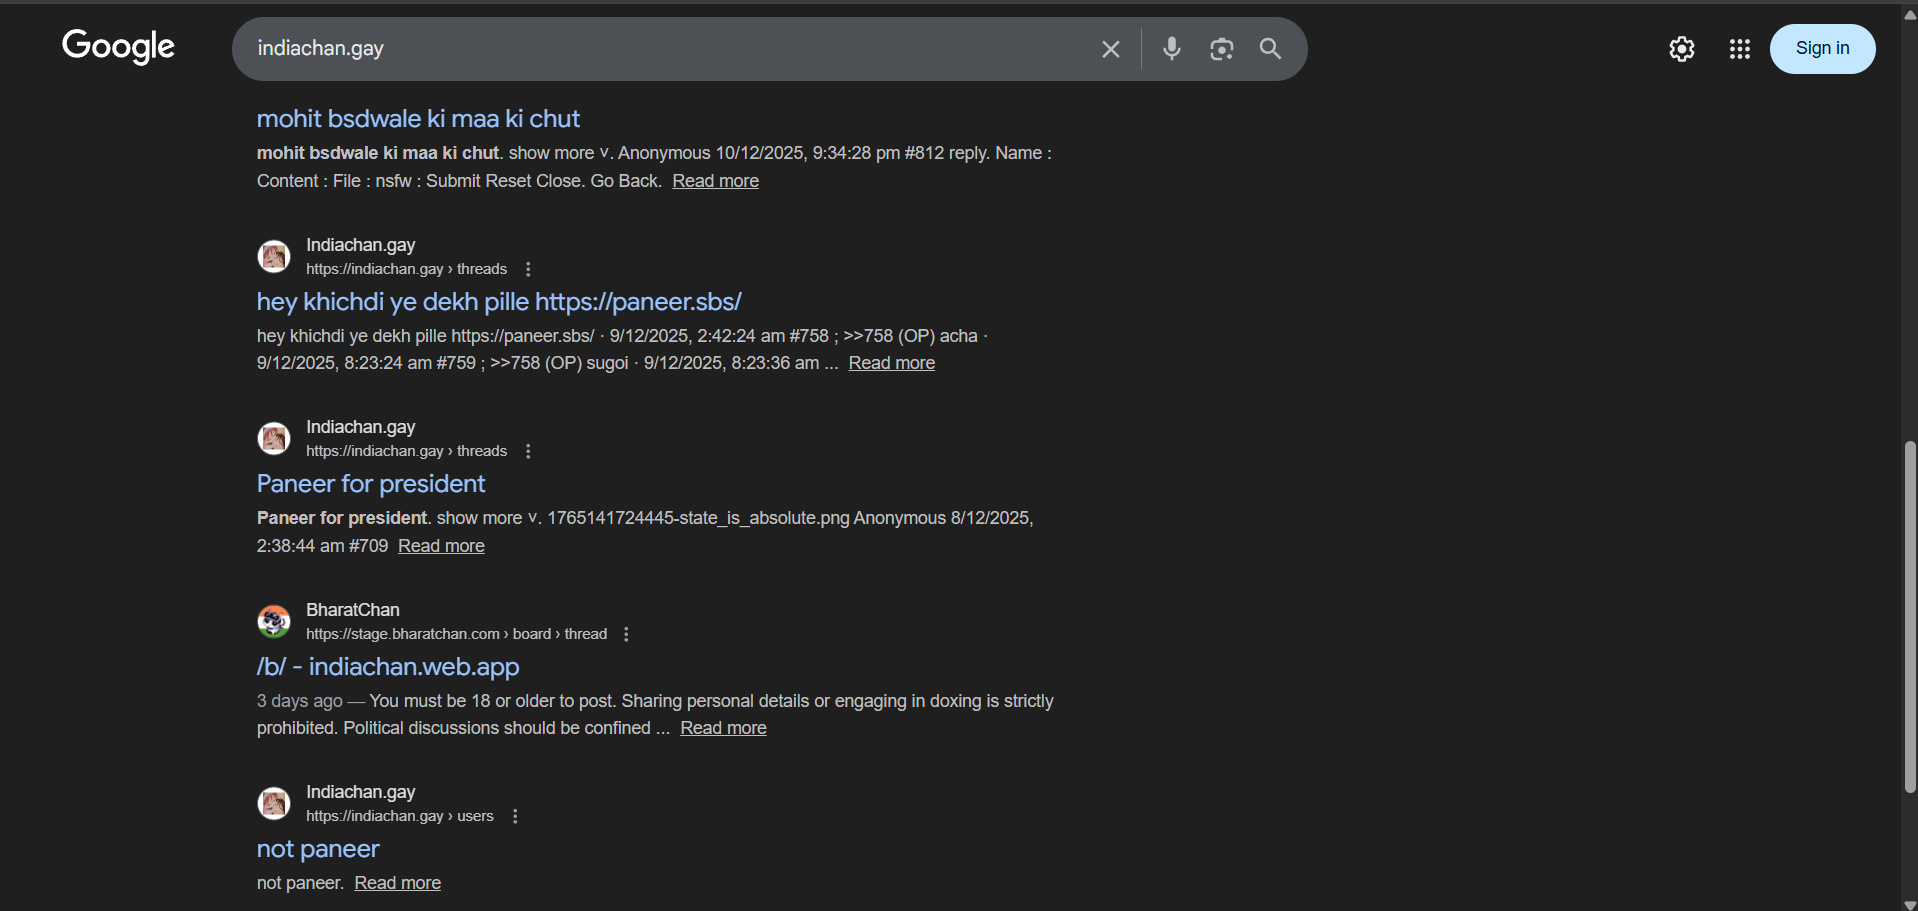Click Read more under 'not paneer' snippet
1918x911 pixels.
(397, 883)
